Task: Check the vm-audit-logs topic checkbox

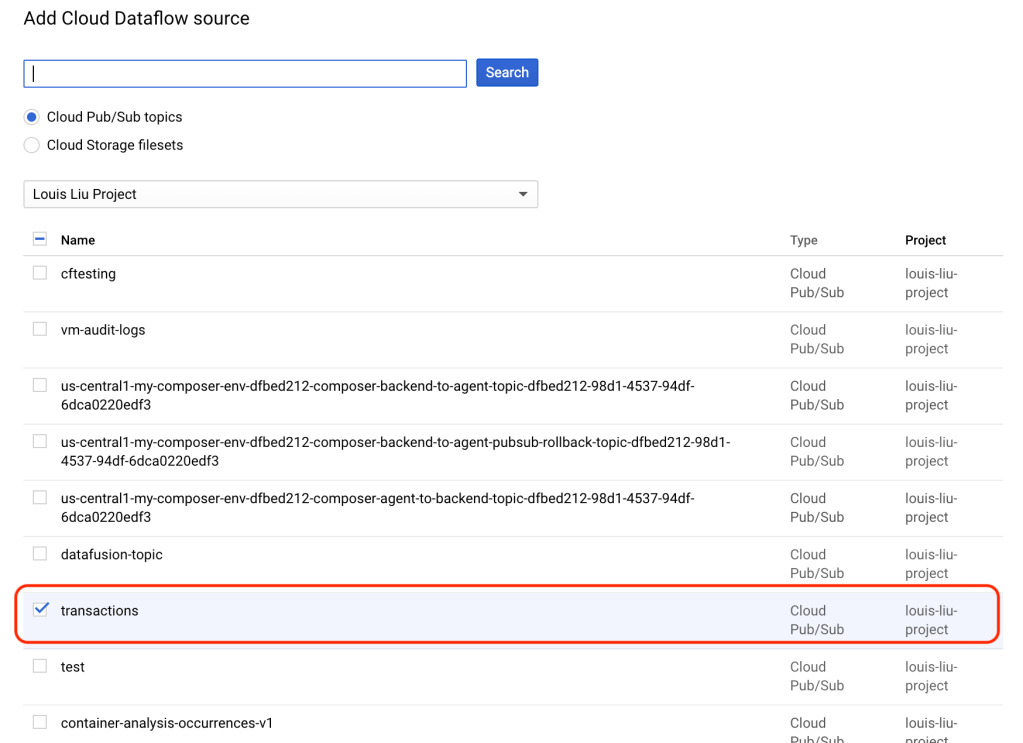Action: pos(40,329)
